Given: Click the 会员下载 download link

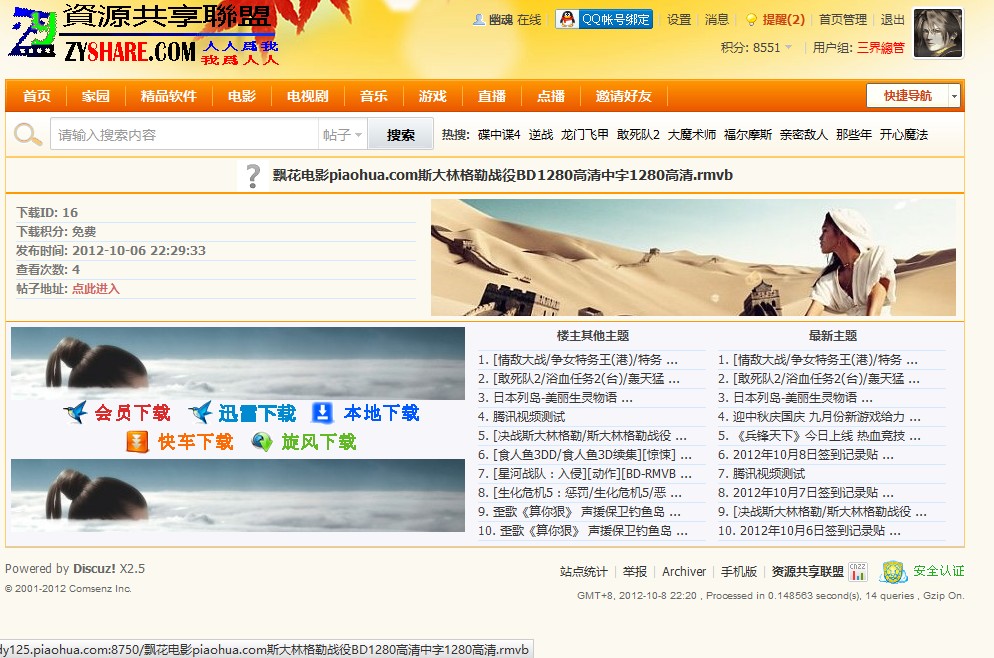Looking at the screenshot, I should [x=132, y=413].
